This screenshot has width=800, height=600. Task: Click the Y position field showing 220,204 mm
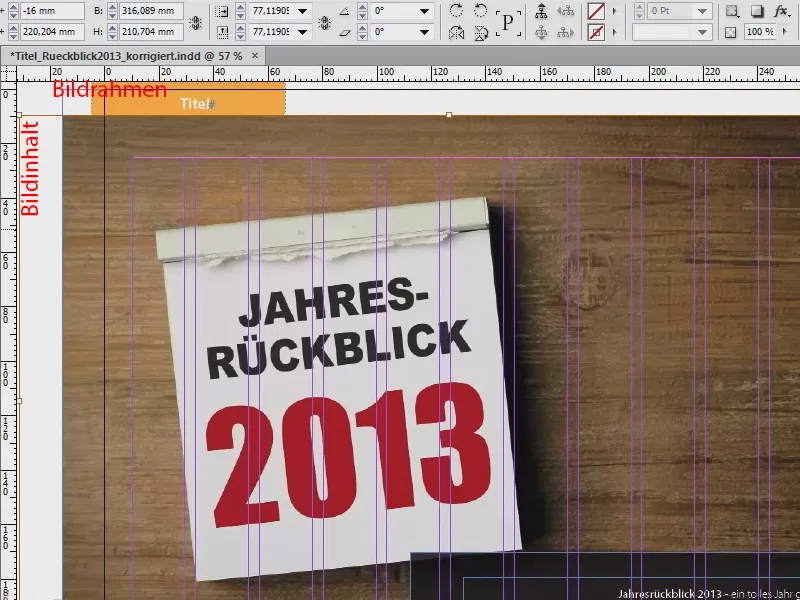coord(52,32)
